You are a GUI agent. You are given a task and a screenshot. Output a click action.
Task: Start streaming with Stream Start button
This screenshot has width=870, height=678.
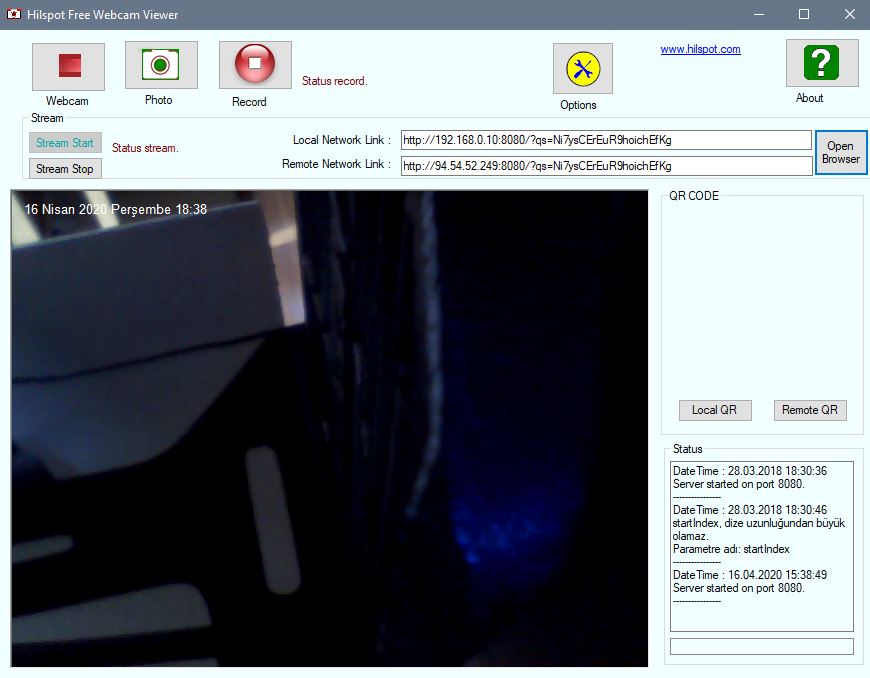click(65, 143)
